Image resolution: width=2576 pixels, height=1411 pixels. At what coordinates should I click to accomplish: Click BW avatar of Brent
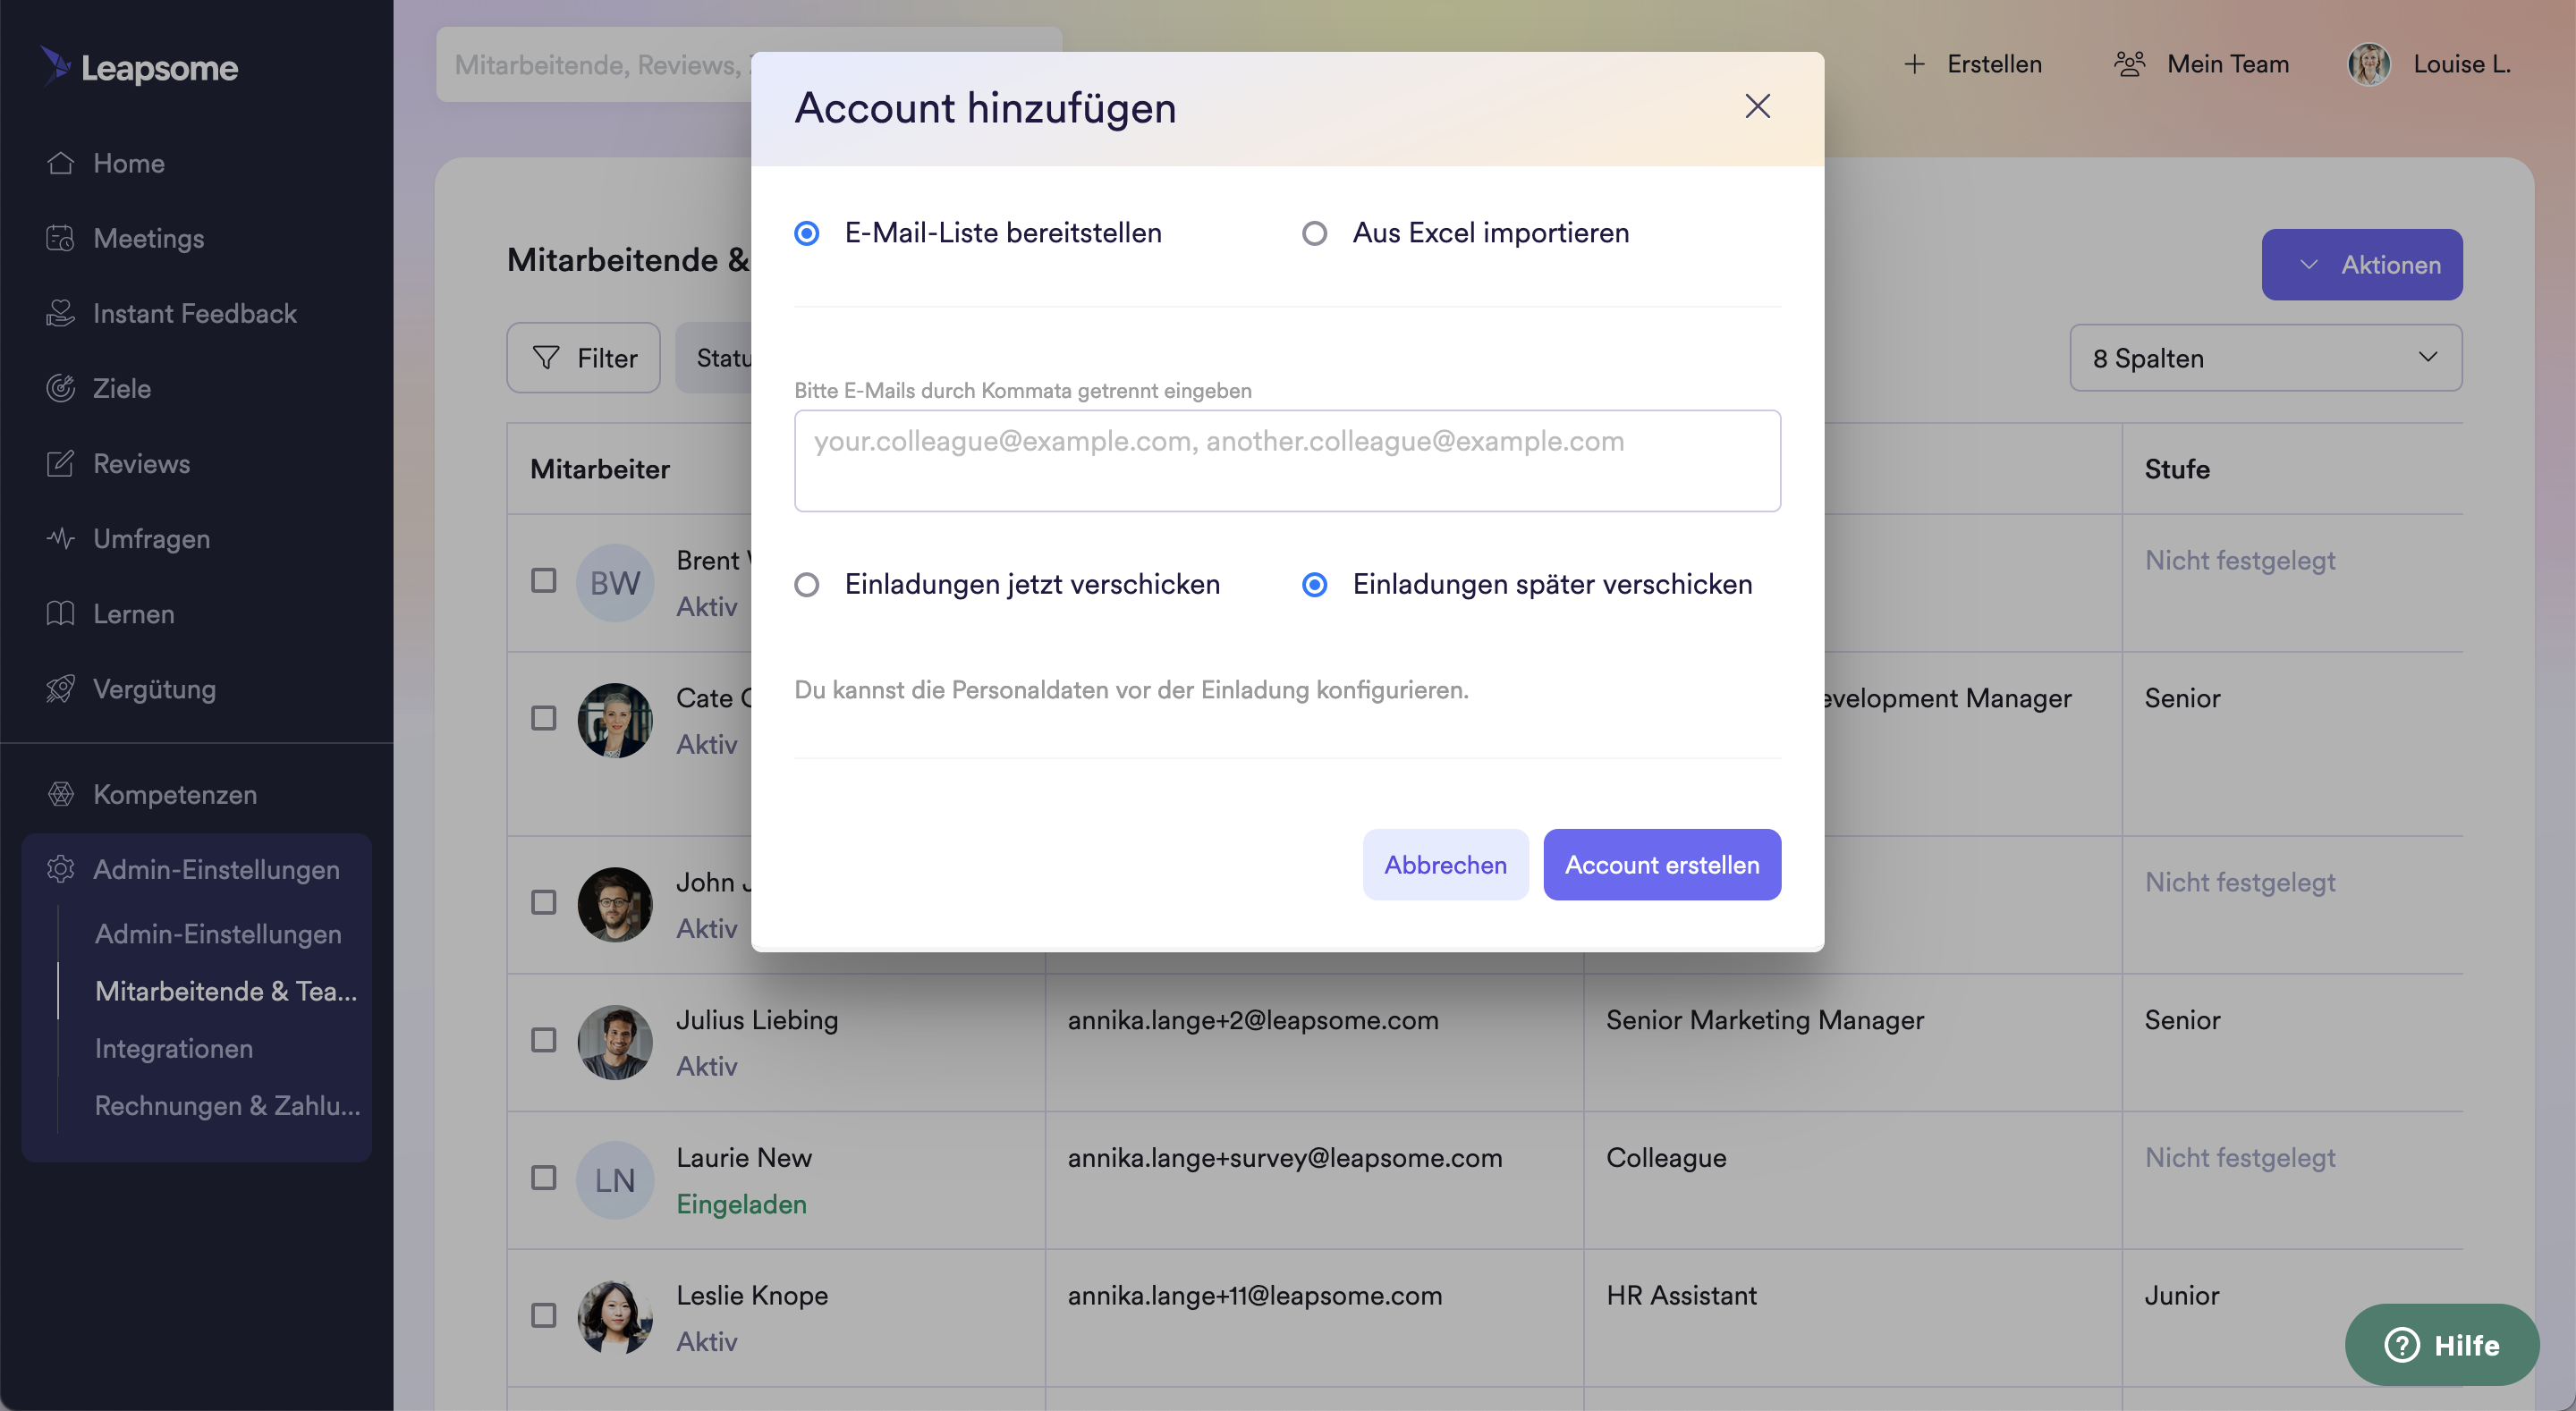tap(614, 583)
